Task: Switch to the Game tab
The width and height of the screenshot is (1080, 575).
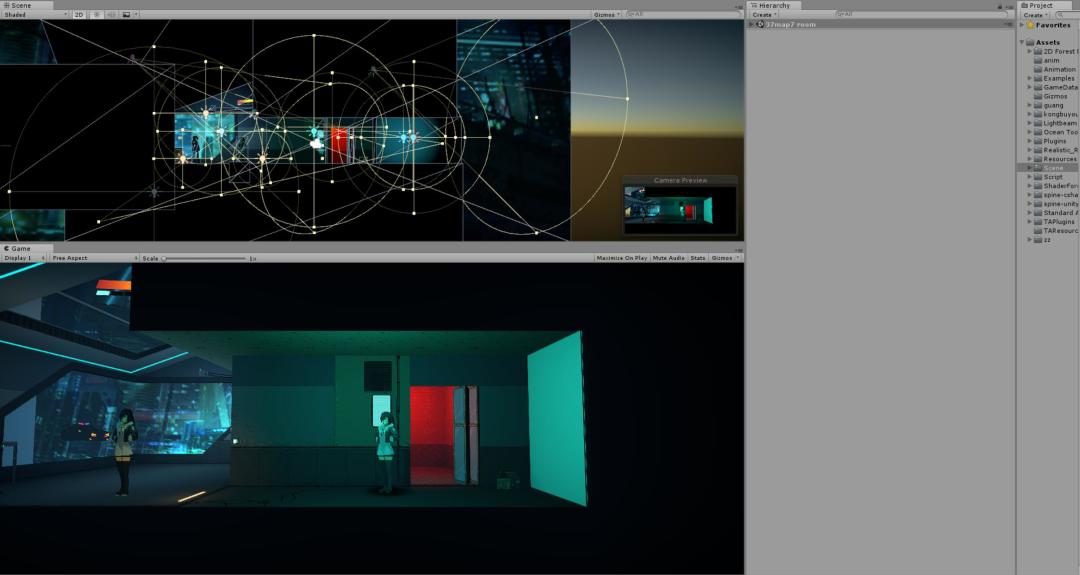Action: tap(18, 248)
